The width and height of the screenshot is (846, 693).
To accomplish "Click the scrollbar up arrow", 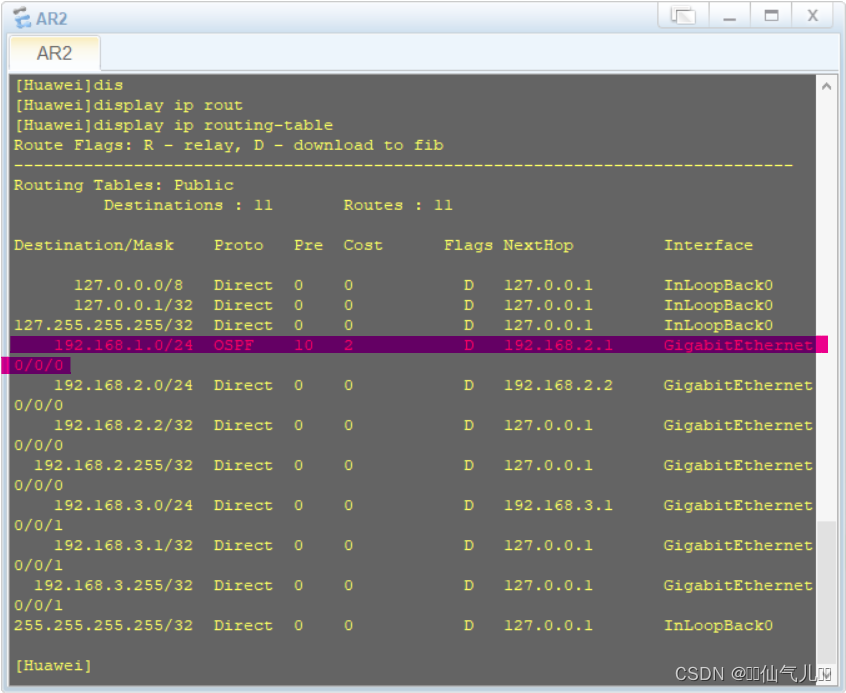I will tap(827, 86).
